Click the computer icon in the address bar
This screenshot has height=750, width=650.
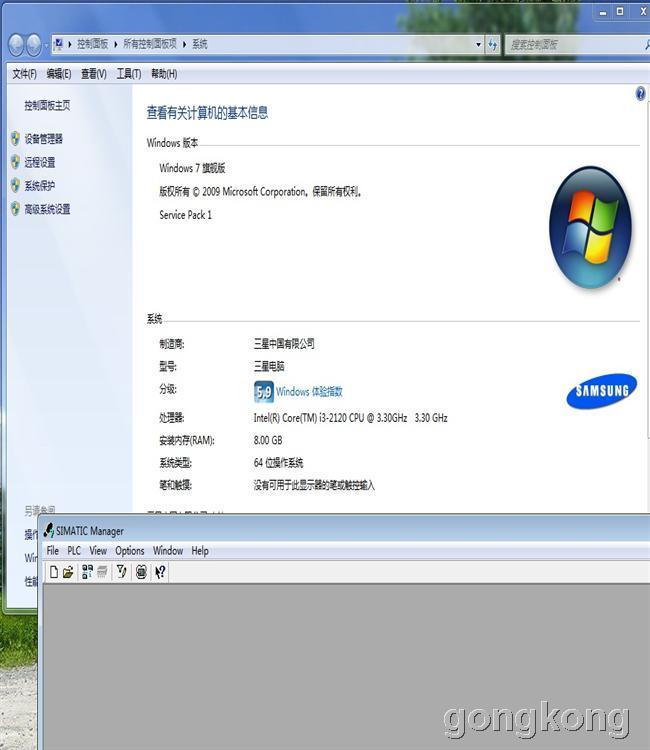[x=58, y=44]
